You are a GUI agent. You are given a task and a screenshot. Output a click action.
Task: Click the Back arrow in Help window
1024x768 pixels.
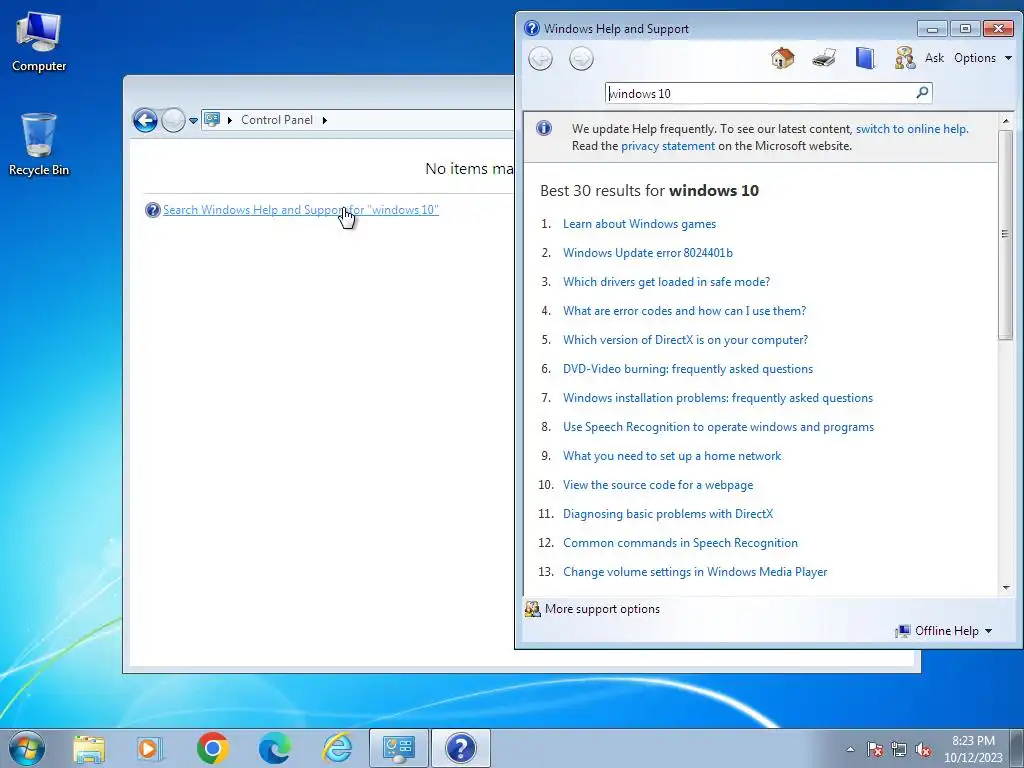point(540,59)
